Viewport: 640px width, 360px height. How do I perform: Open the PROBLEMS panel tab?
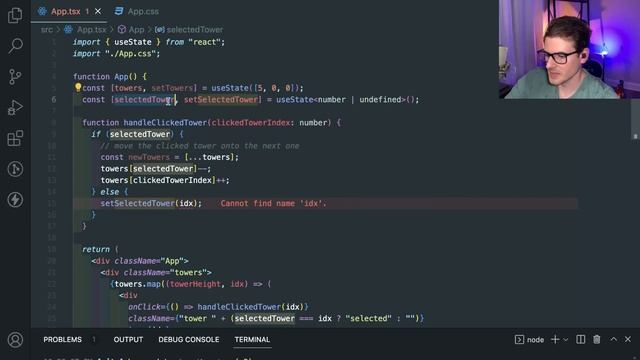(62, 340)
